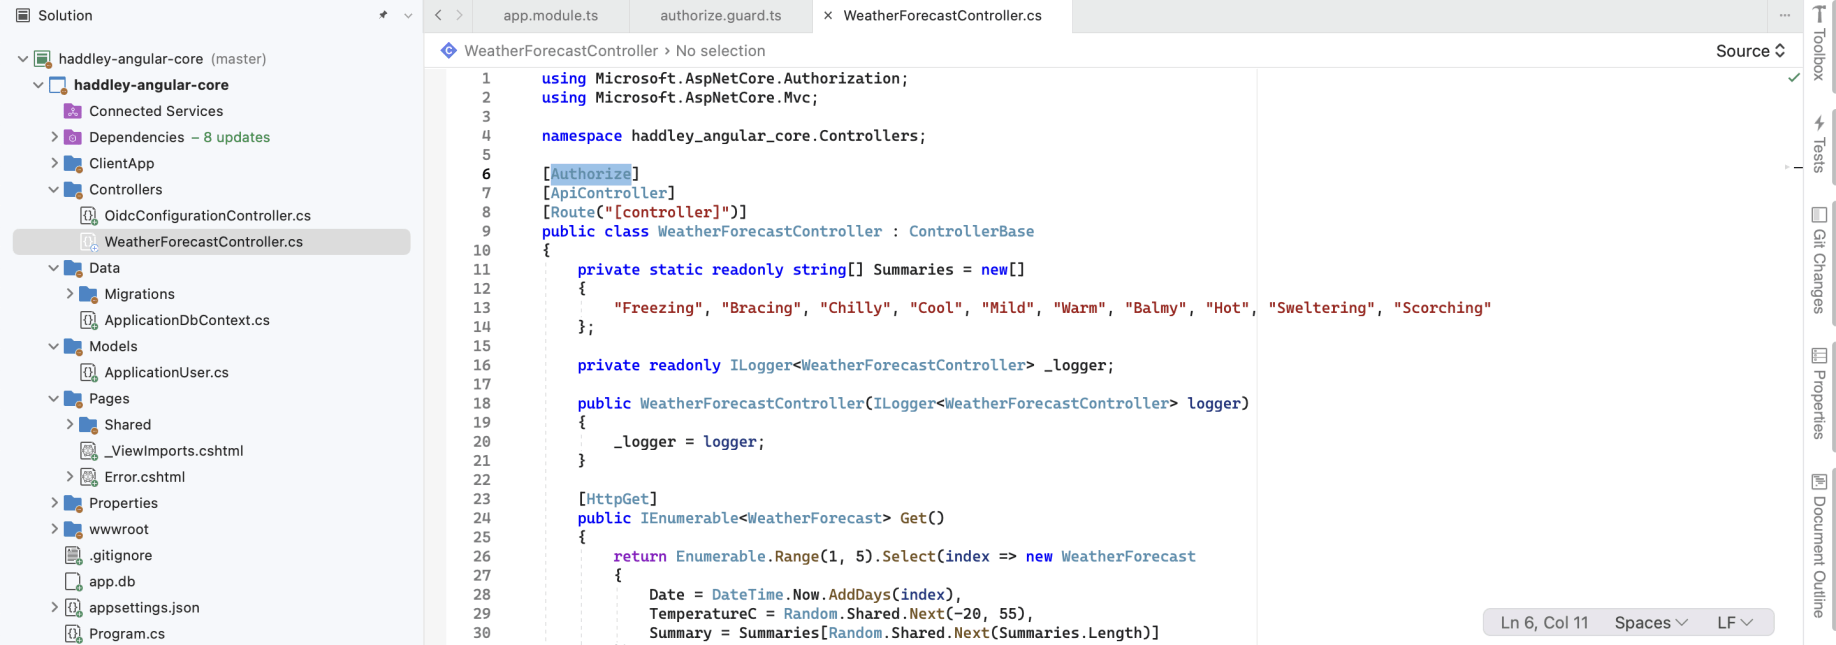Click the green analysis checkmark indicator
The width and height of the screenshot is (1836, 645).
(x=1793, y=78)
